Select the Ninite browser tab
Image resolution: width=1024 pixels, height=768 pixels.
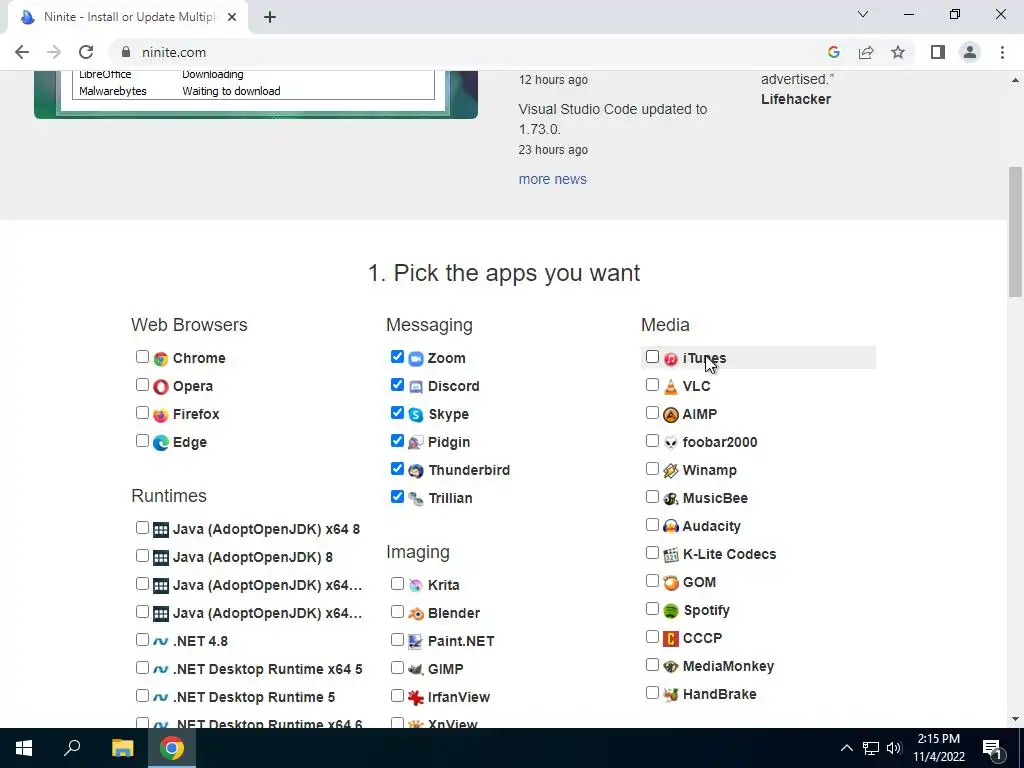(x=129, y=18)
